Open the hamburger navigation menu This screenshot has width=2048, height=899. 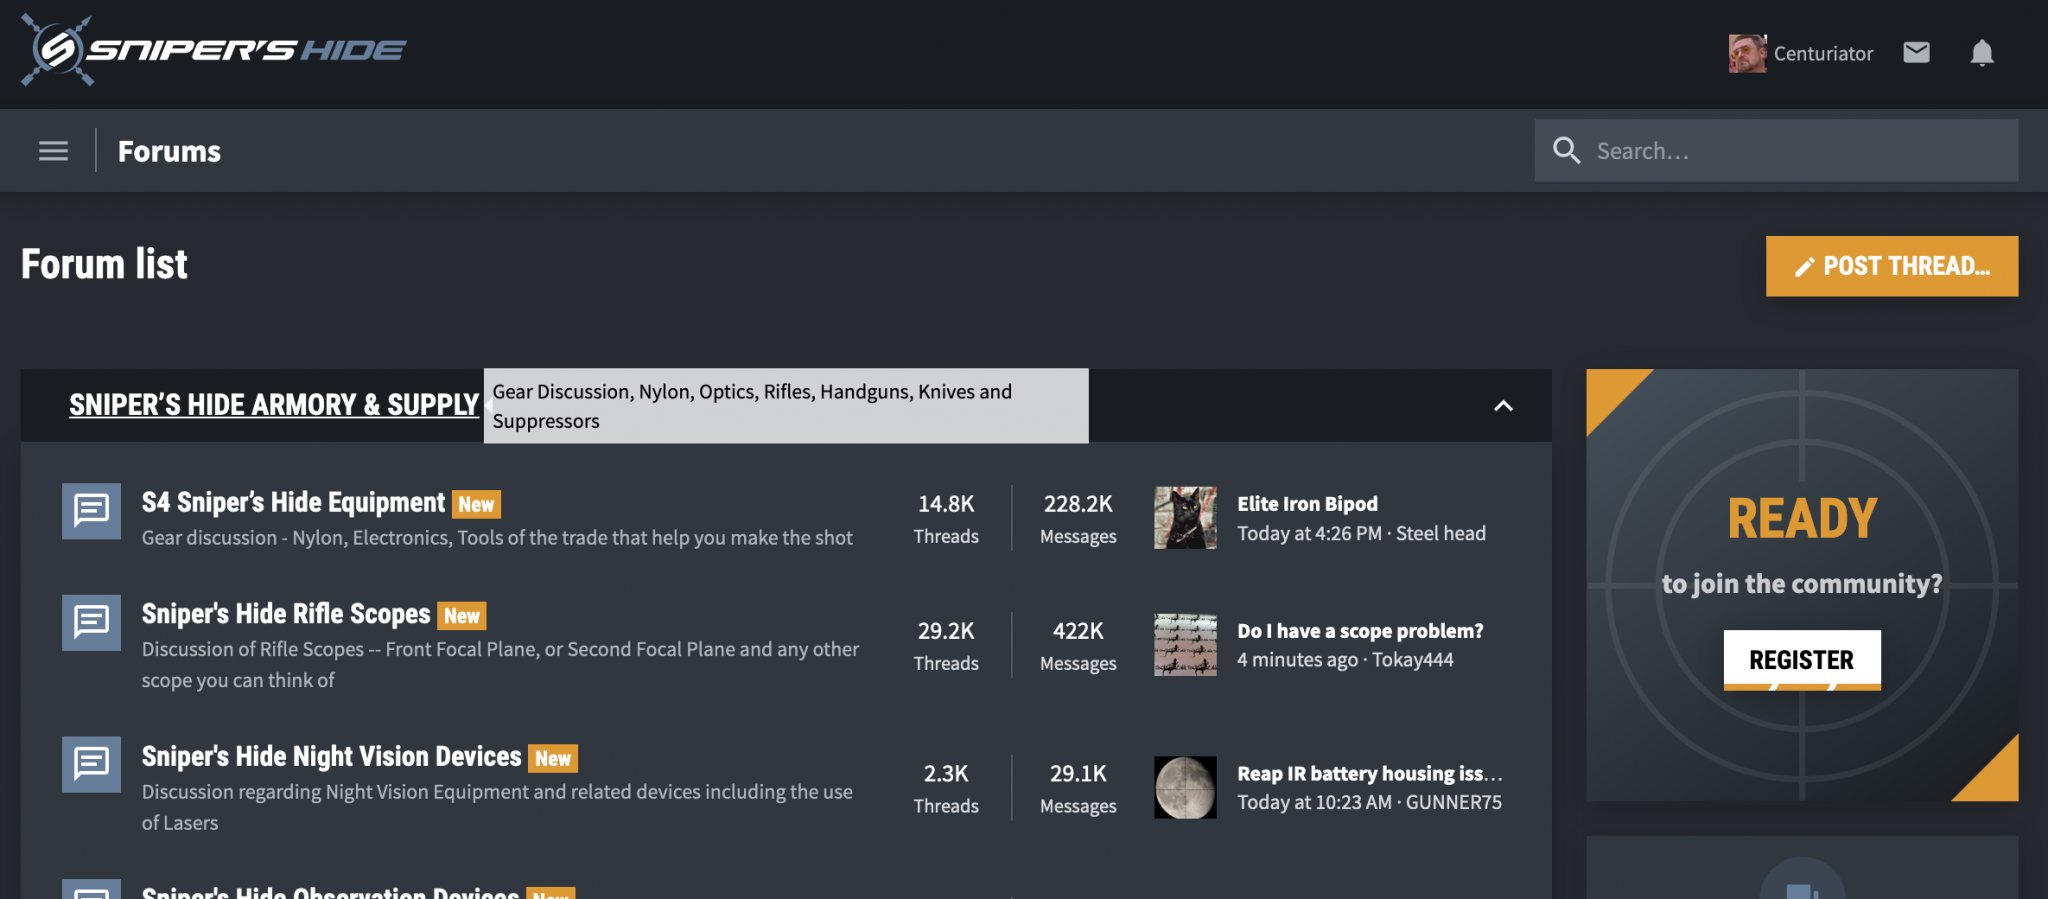pyautogui.click(x=53, y=151)
